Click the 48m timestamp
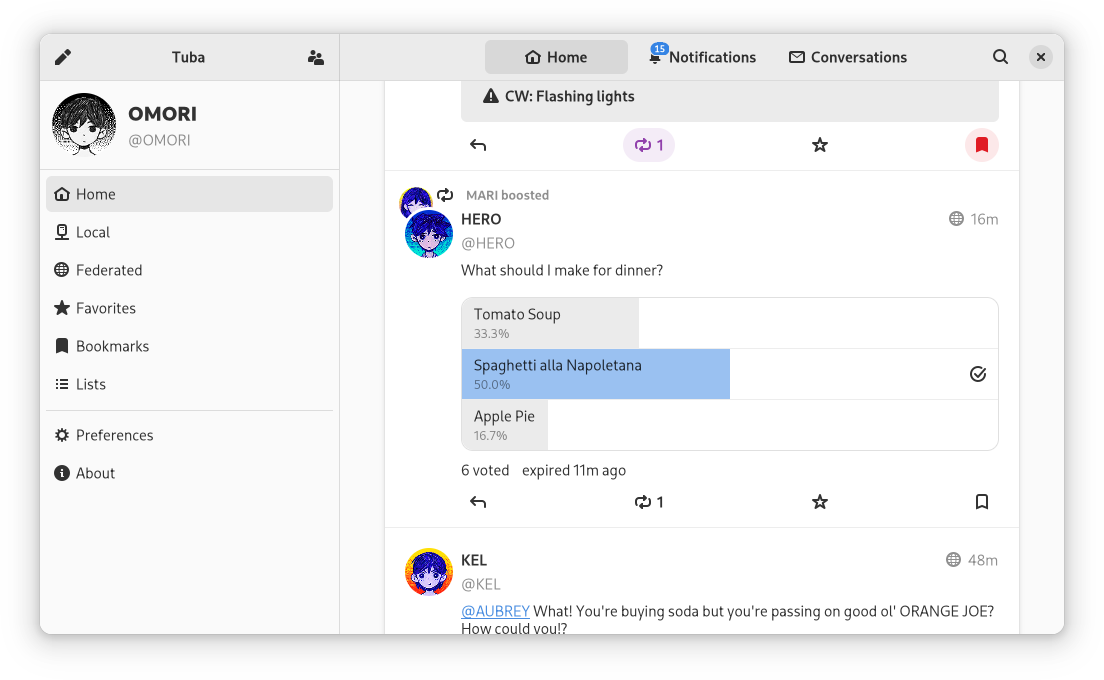 pyautogui.click(x=983, y=560)
